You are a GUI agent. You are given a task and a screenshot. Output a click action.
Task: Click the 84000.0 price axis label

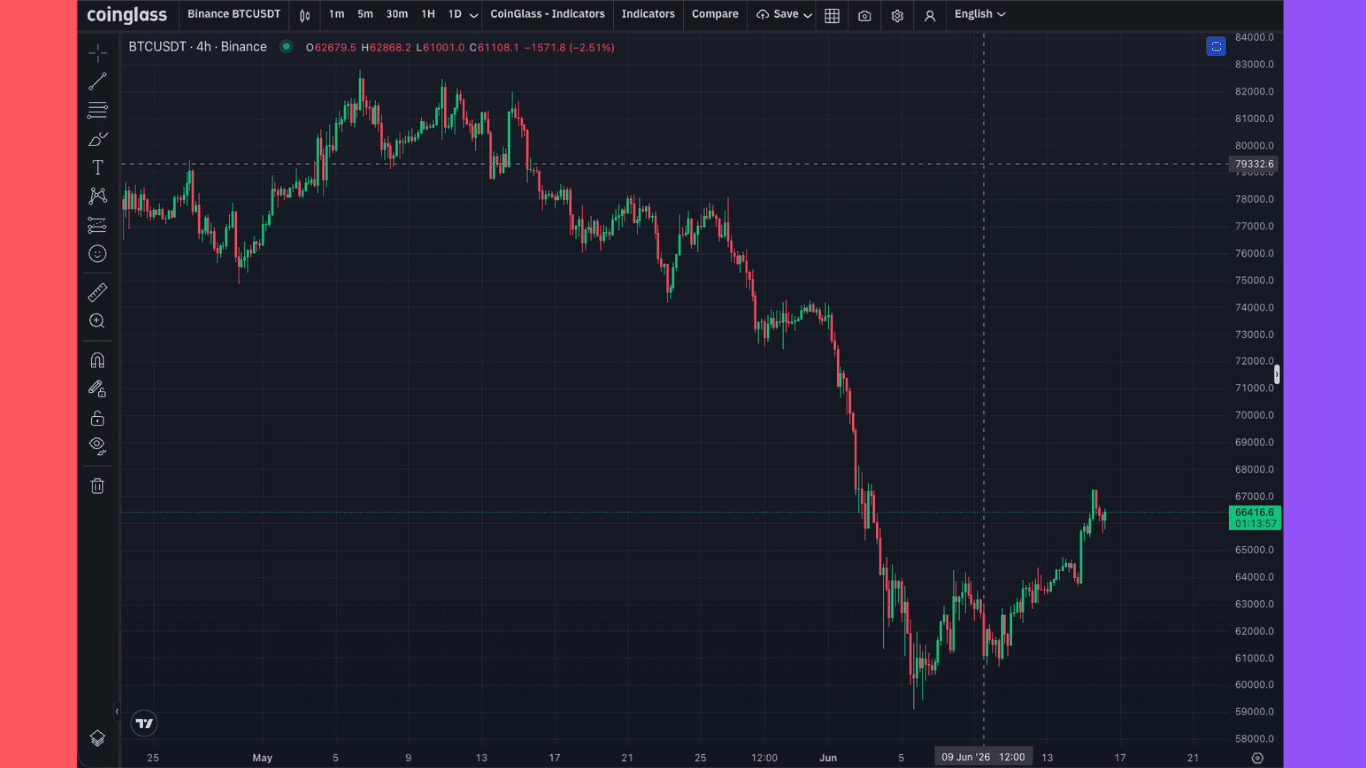[x=1254, y=38]
